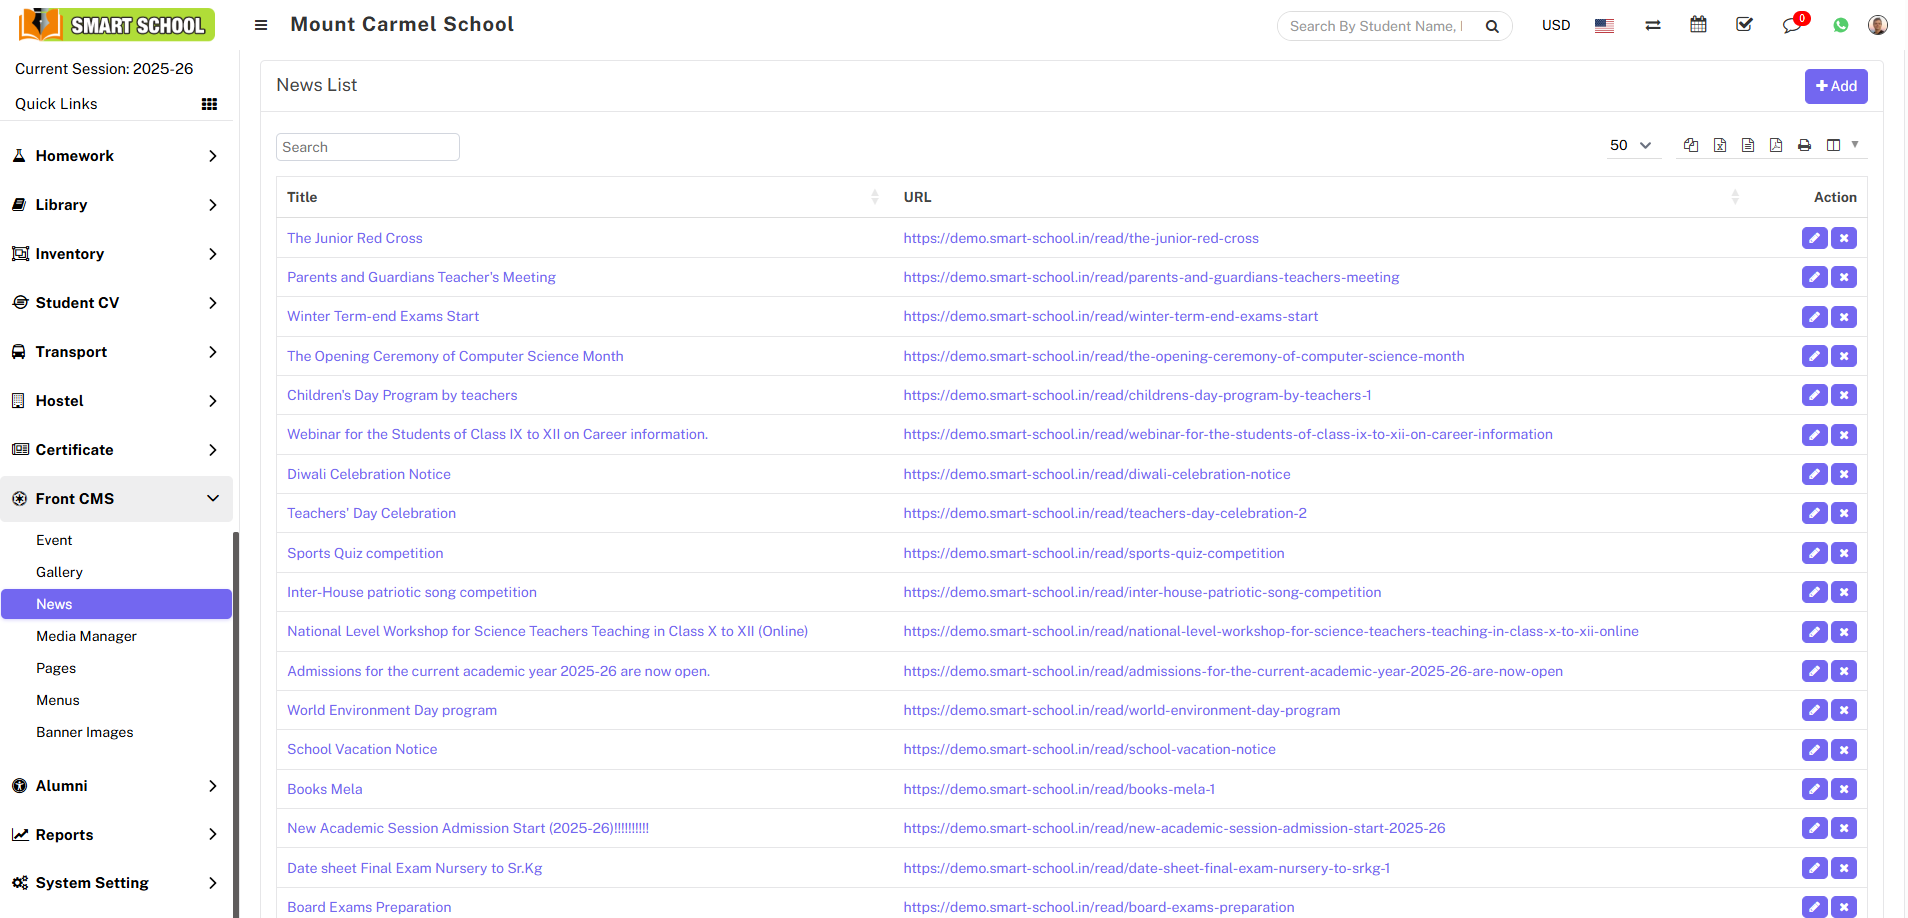Edit the Diwali Celebration Notice entry
Viewport: 1908px width, 918px height.
[1814, 474]
